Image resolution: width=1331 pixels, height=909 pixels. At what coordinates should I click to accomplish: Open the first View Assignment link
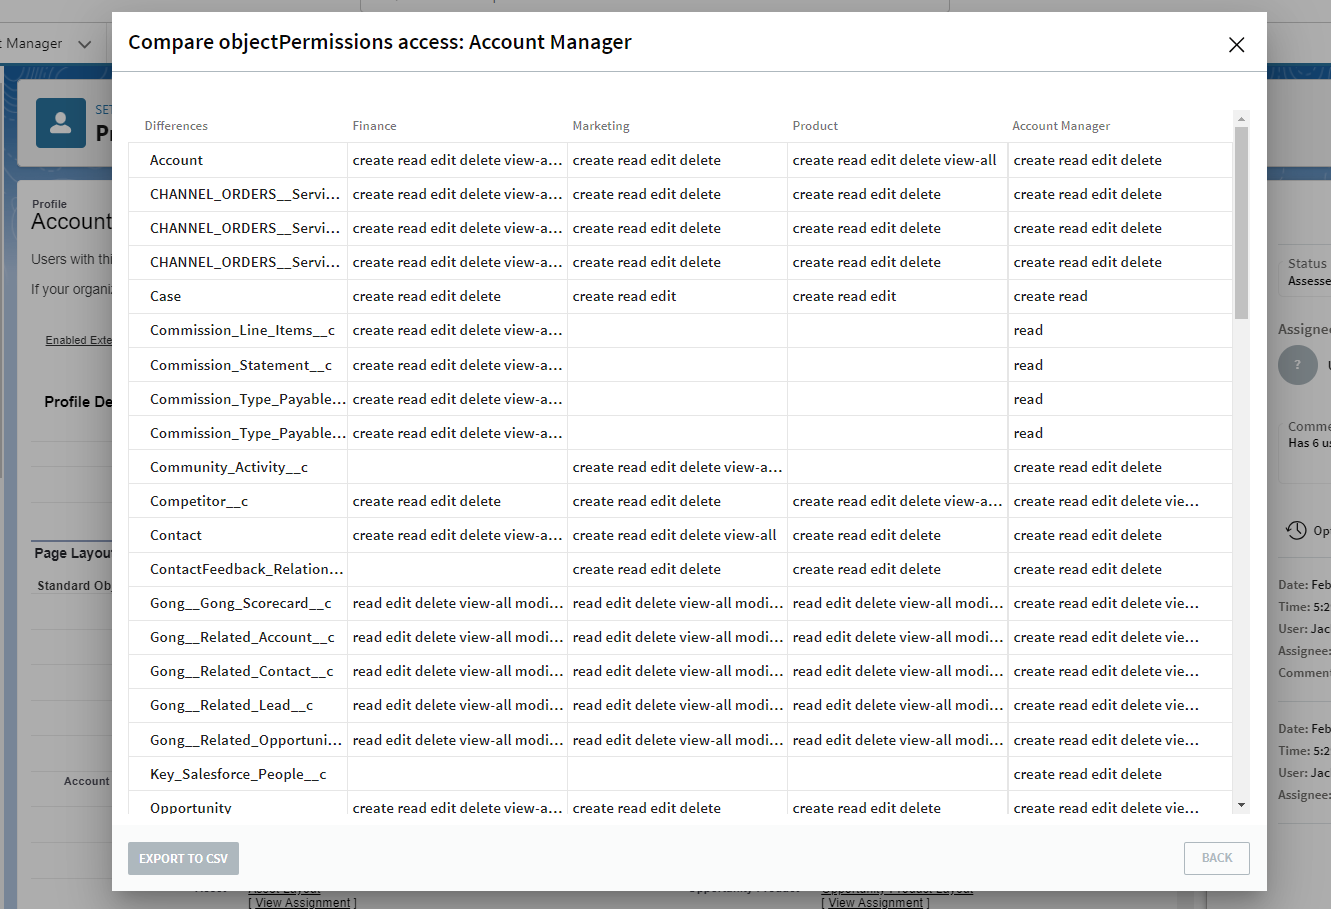302,901
